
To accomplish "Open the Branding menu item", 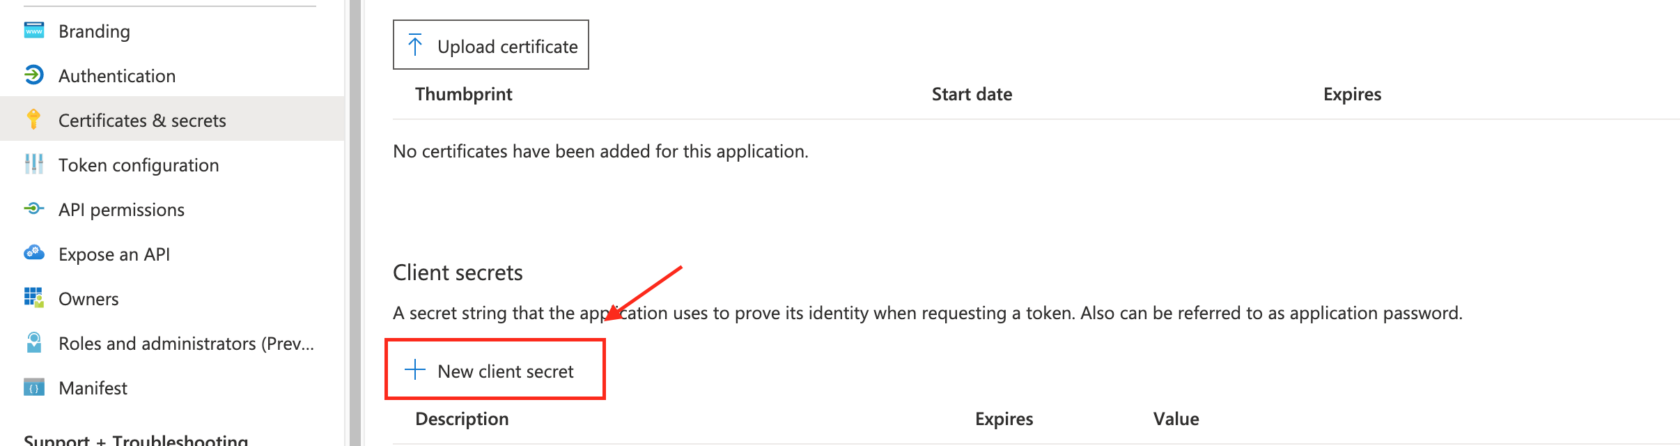I will point(94,31).
